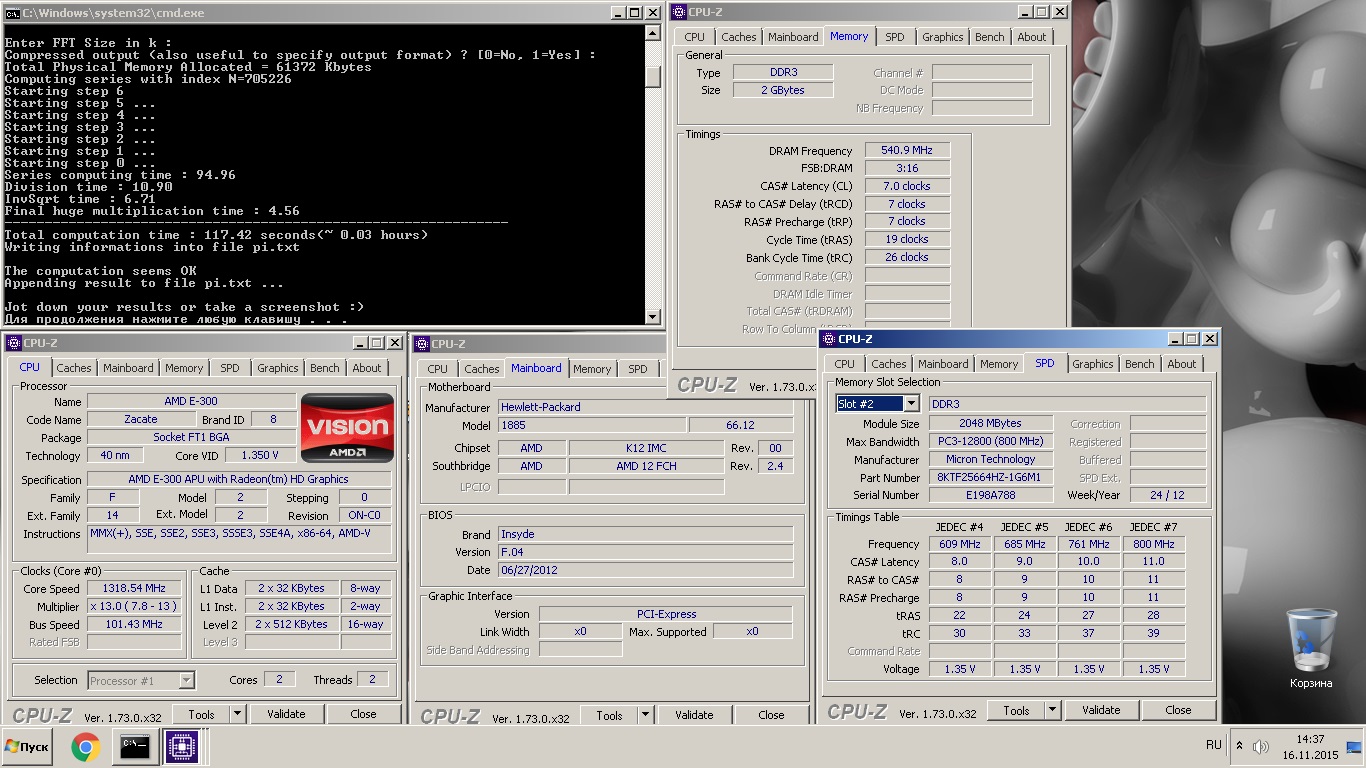The image size is (1366, 768).
Task: Open the About tab in the Memory window
Action: tap(1032, 37)
